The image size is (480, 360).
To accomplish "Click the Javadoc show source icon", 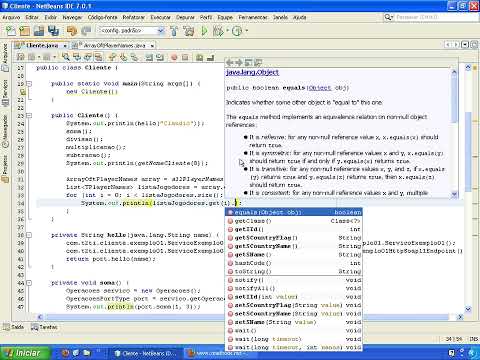I will [x=258, y=62].
